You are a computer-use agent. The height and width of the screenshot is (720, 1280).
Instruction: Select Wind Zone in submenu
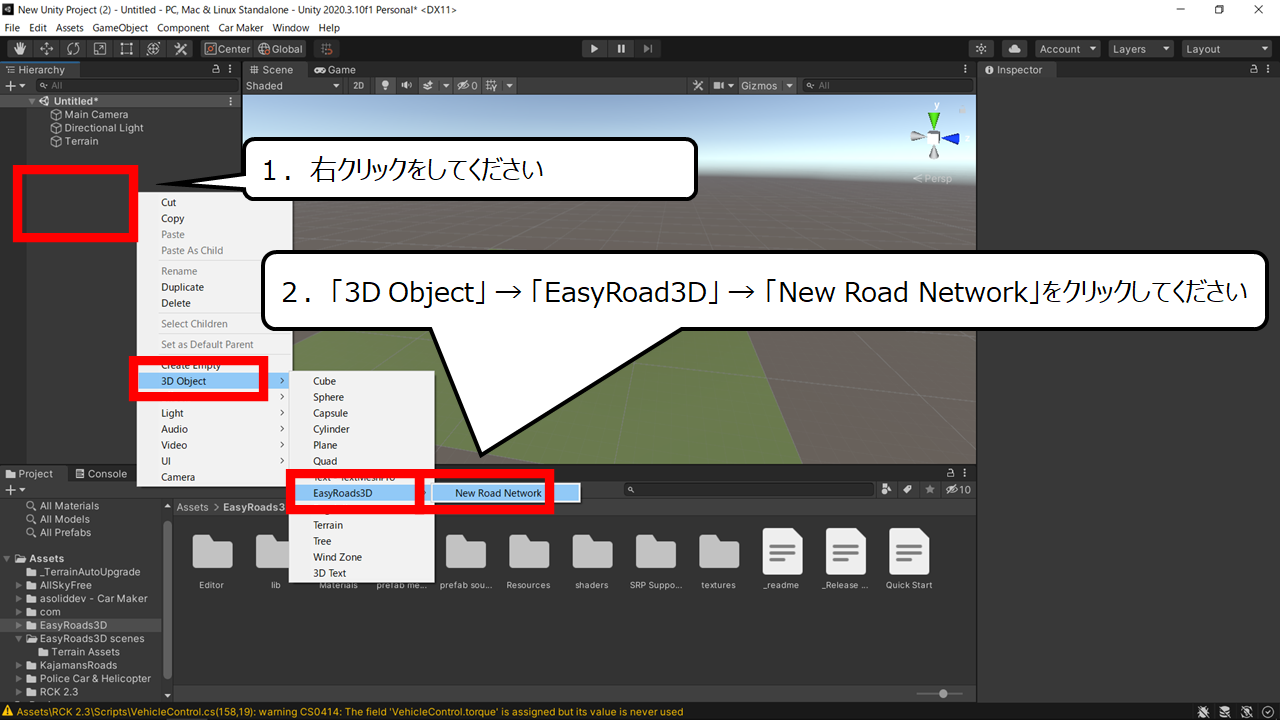click(x=337, y=557)
